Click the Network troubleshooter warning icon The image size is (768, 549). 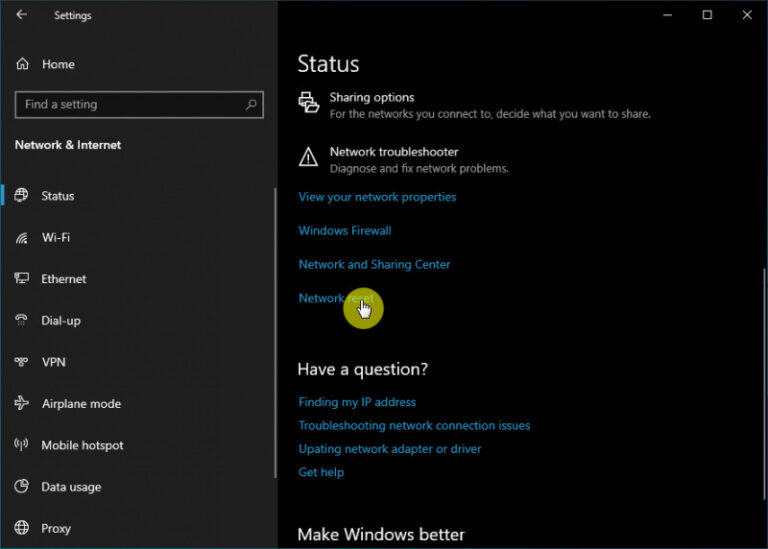pyautogui.click(x=309, y=157)
